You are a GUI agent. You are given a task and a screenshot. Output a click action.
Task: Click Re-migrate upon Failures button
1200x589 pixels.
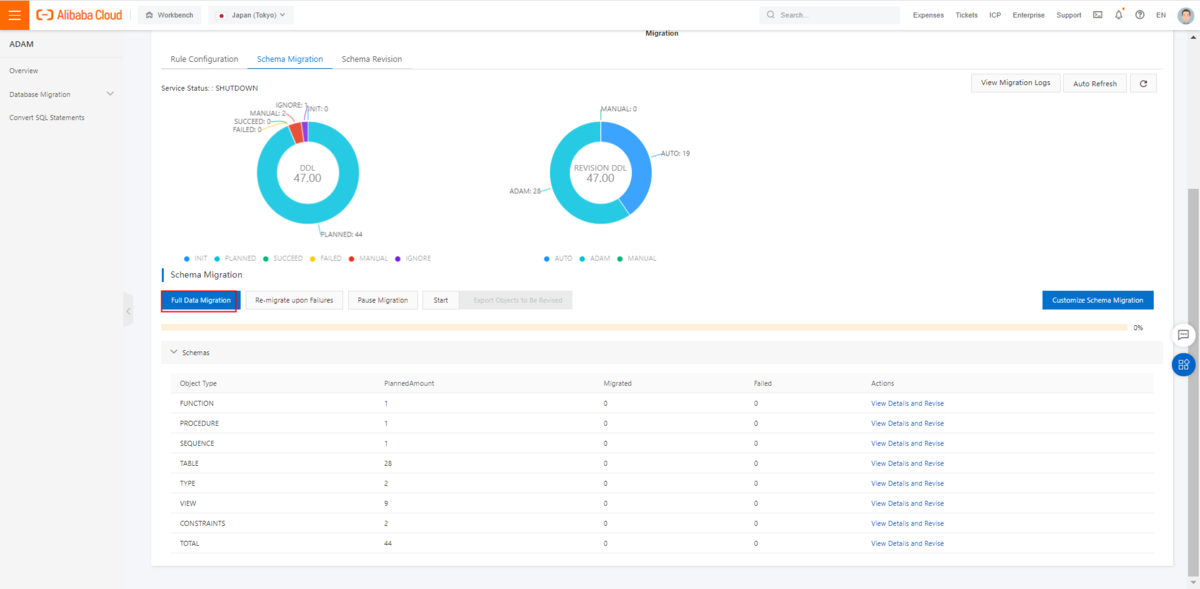[x=295, y=300]
